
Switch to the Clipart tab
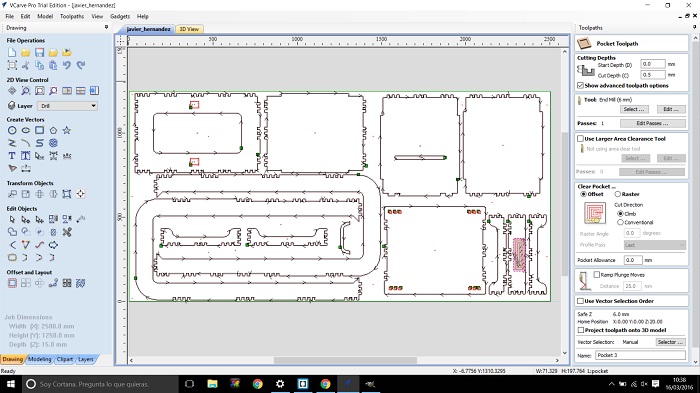coord(65,359)
